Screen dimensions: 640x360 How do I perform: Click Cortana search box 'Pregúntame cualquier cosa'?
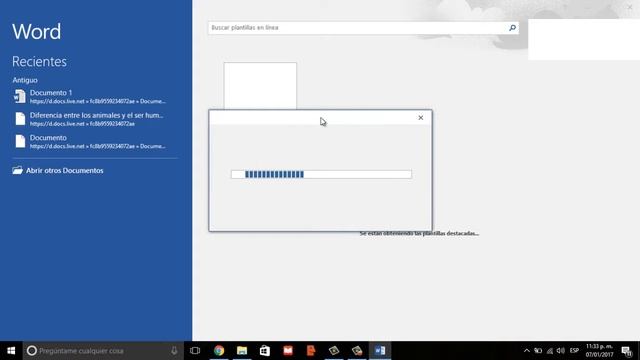tap(103, 351)
